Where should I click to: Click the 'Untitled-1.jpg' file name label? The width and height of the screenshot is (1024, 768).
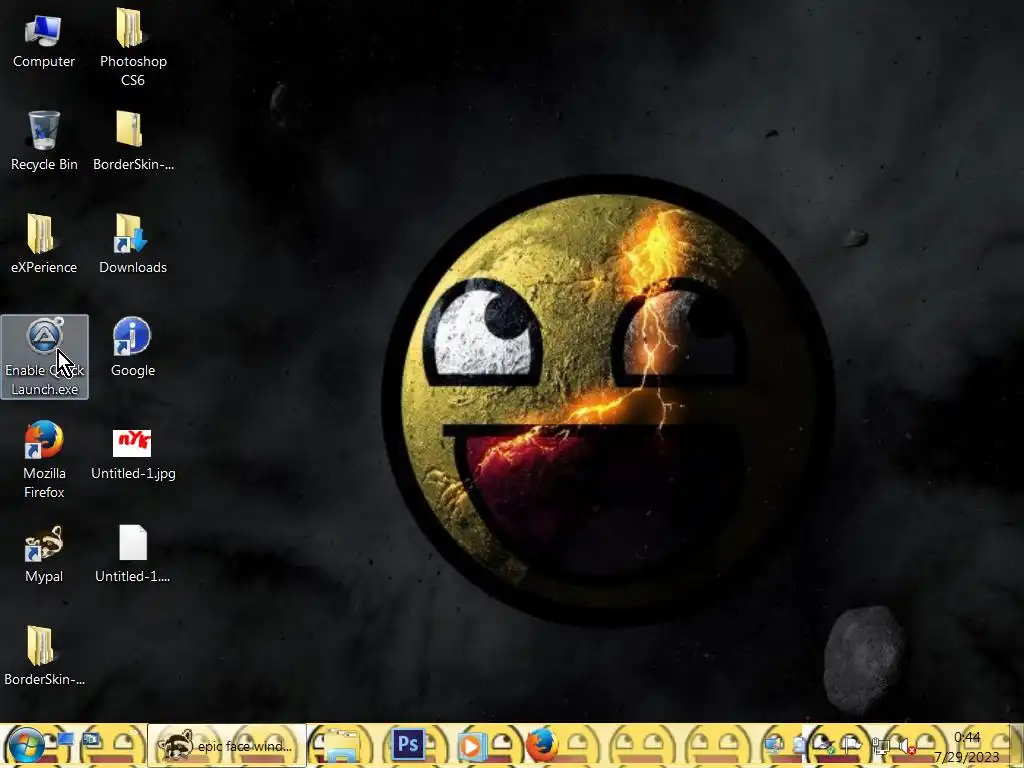[x=133, y=473]
